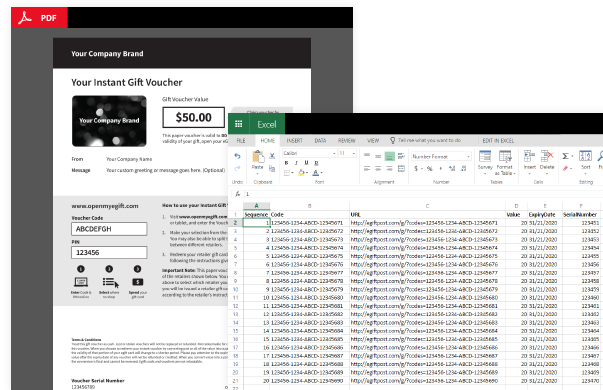Open Format as Table dropdown
The height and width of the screenshot is (390, 603).
coord(505,162)
